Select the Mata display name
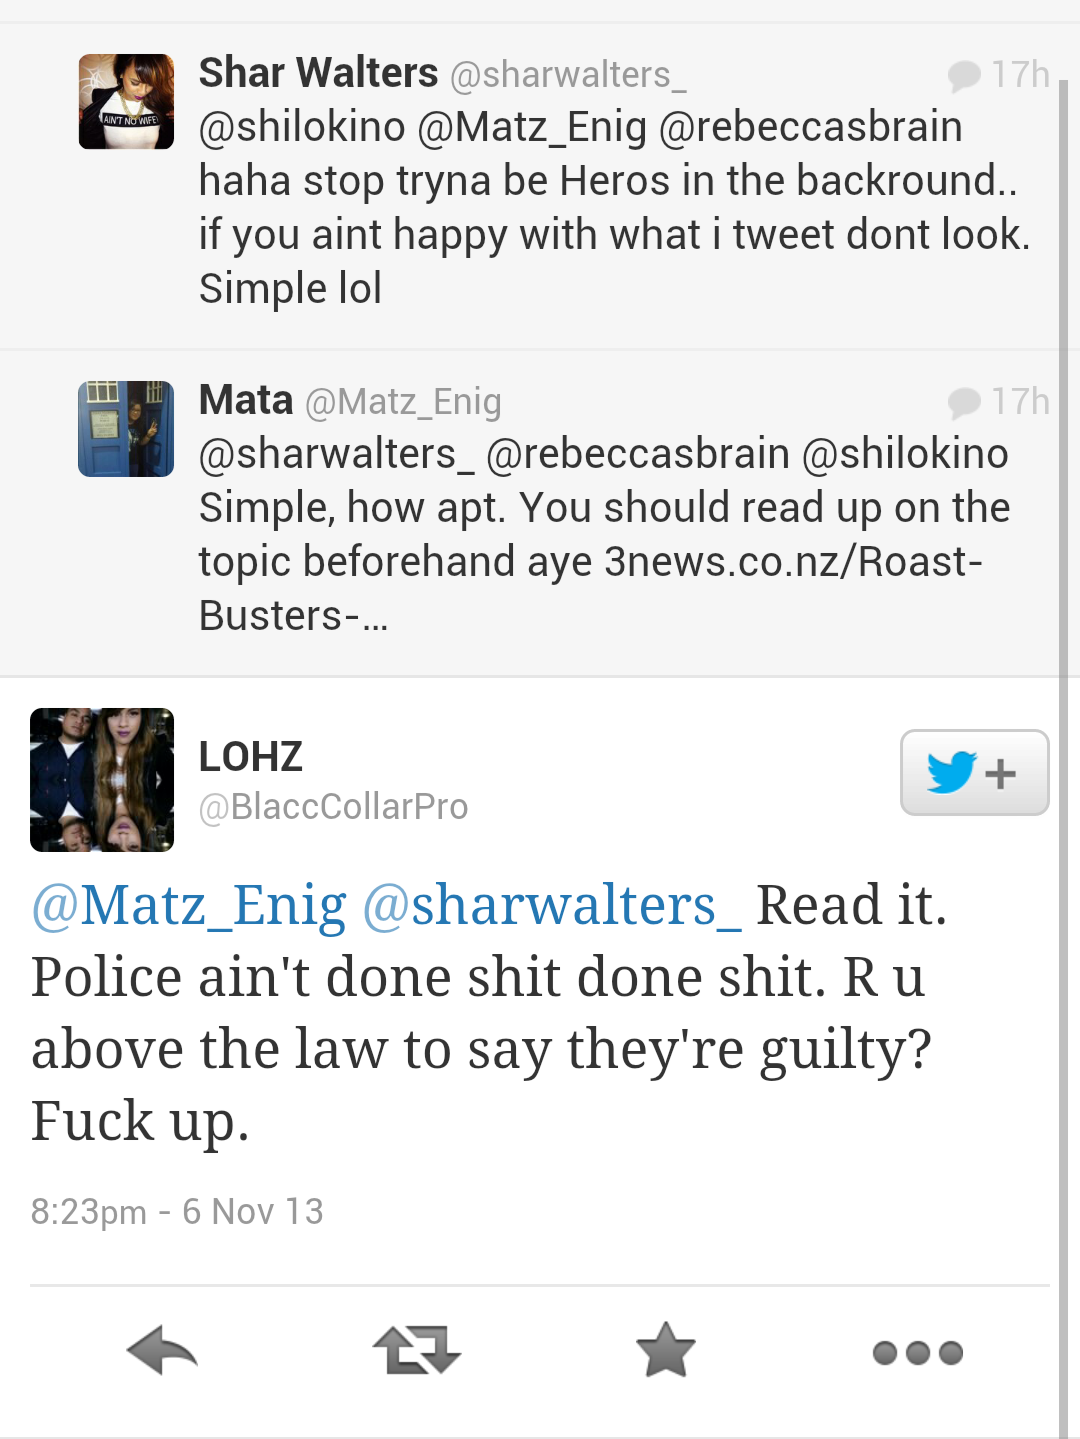1080x1439 pixels. coord(246,400)
